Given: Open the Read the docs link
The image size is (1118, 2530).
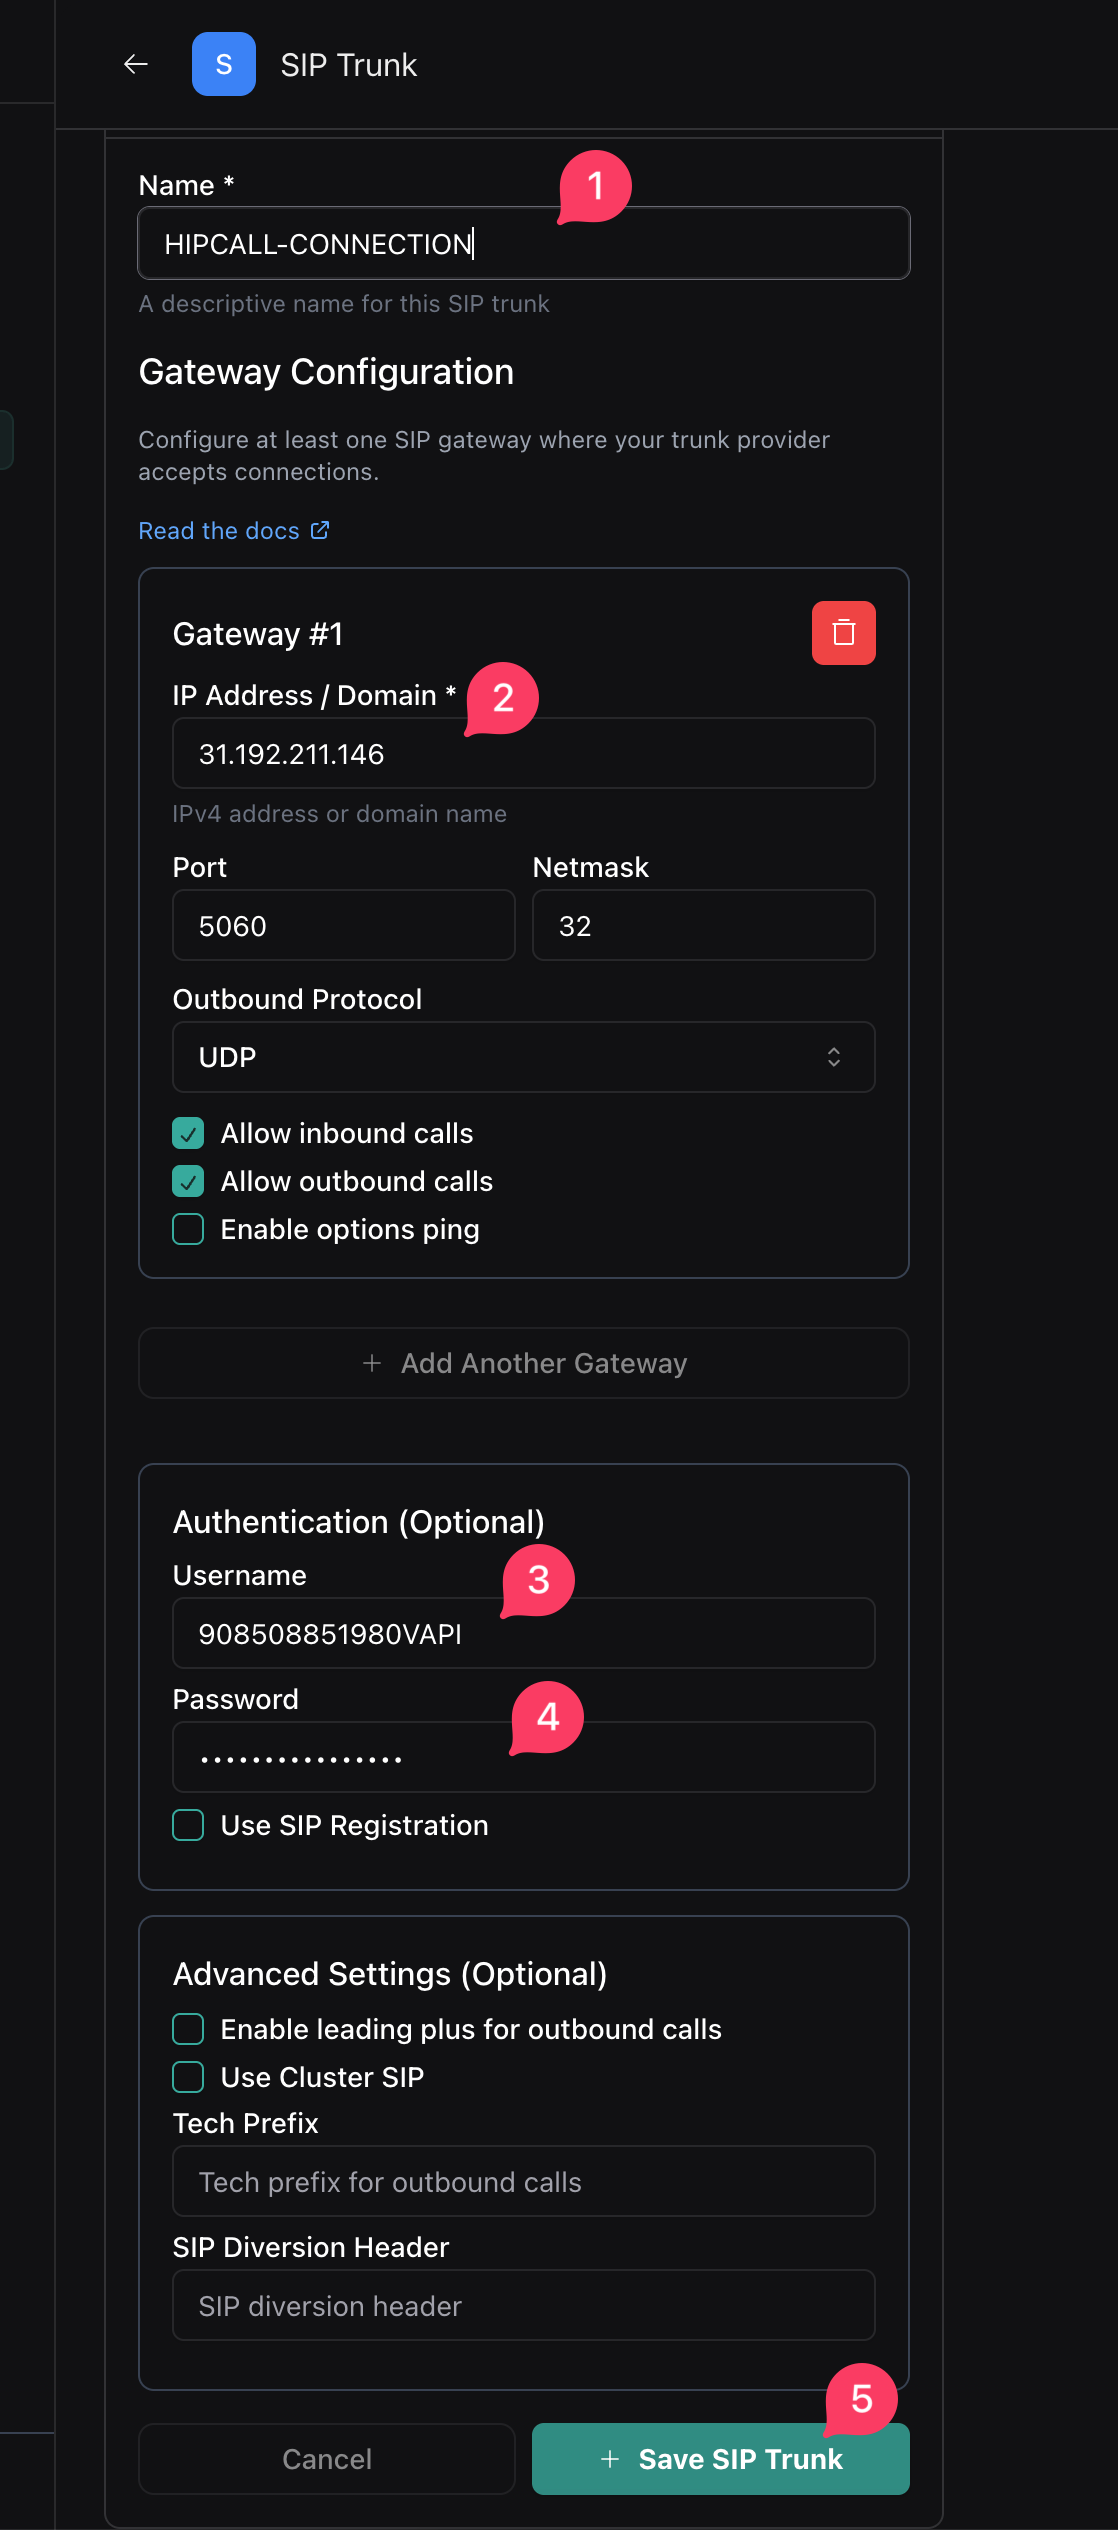Looking at the screenshot, I should pos(219,531).
